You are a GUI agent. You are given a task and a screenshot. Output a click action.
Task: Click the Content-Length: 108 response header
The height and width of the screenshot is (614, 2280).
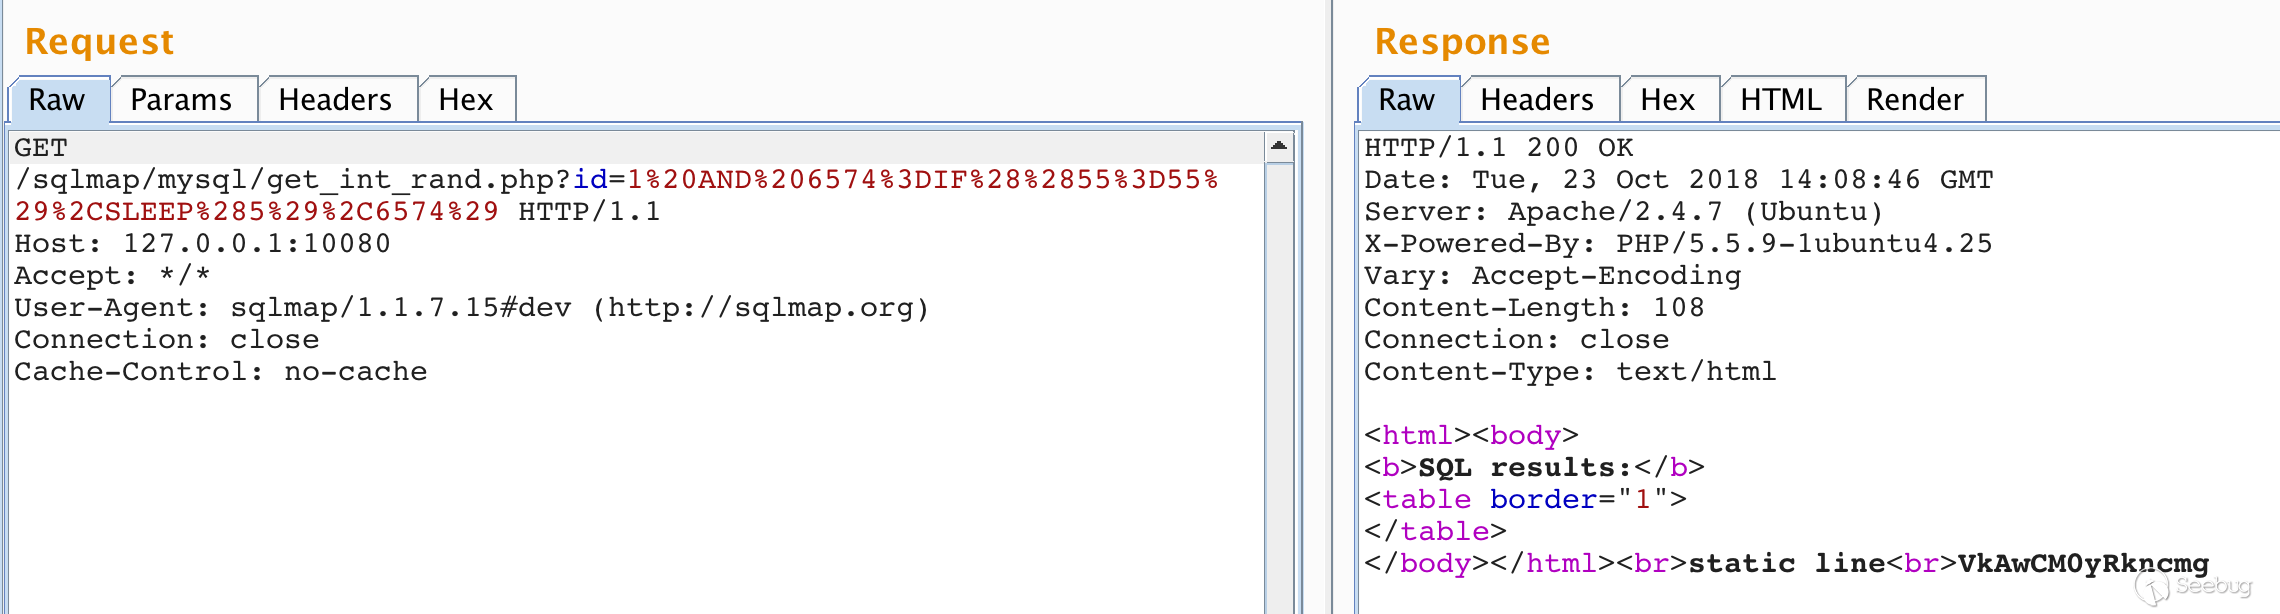(1534, 308)
